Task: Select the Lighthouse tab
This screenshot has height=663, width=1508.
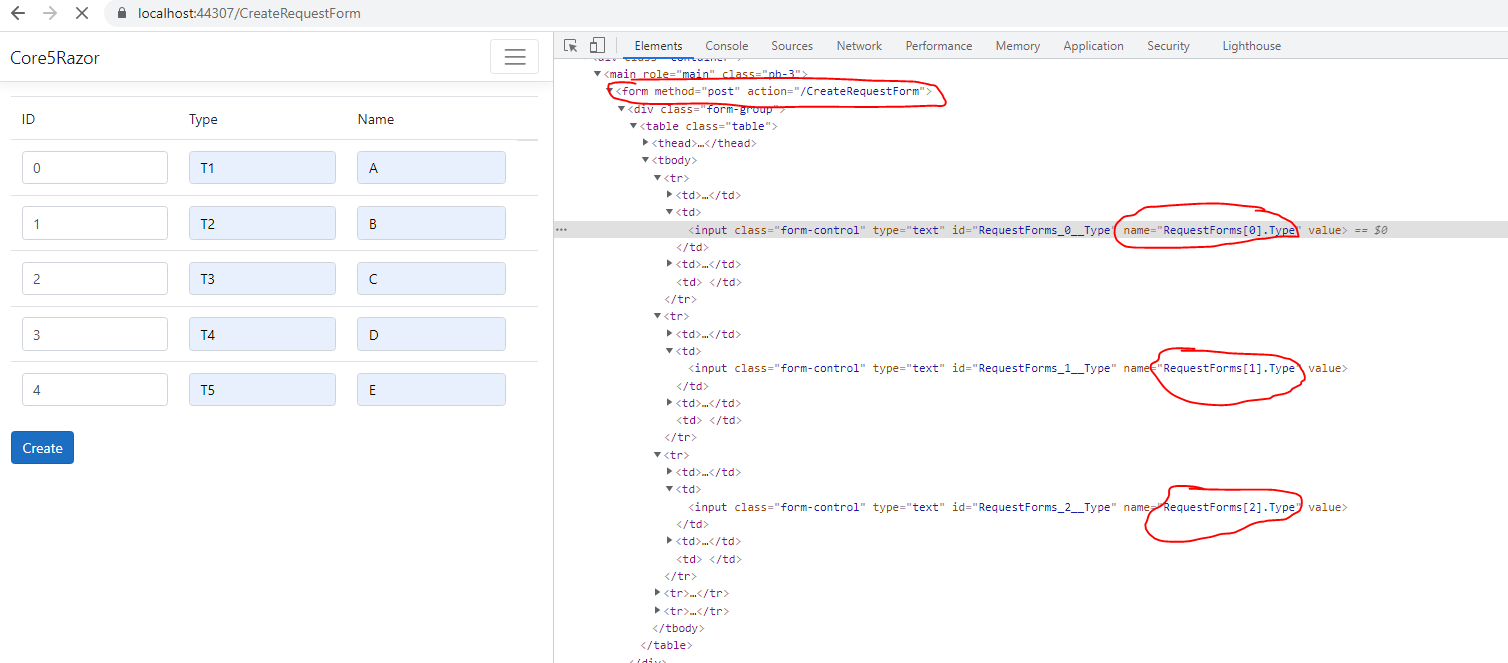Action: [1251, 45]
